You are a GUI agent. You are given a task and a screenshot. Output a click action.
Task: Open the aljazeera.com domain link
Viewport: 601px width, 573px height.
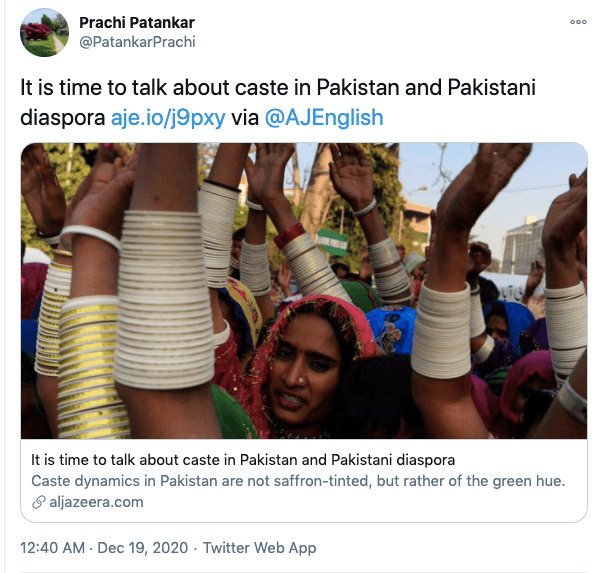(96, 502)
